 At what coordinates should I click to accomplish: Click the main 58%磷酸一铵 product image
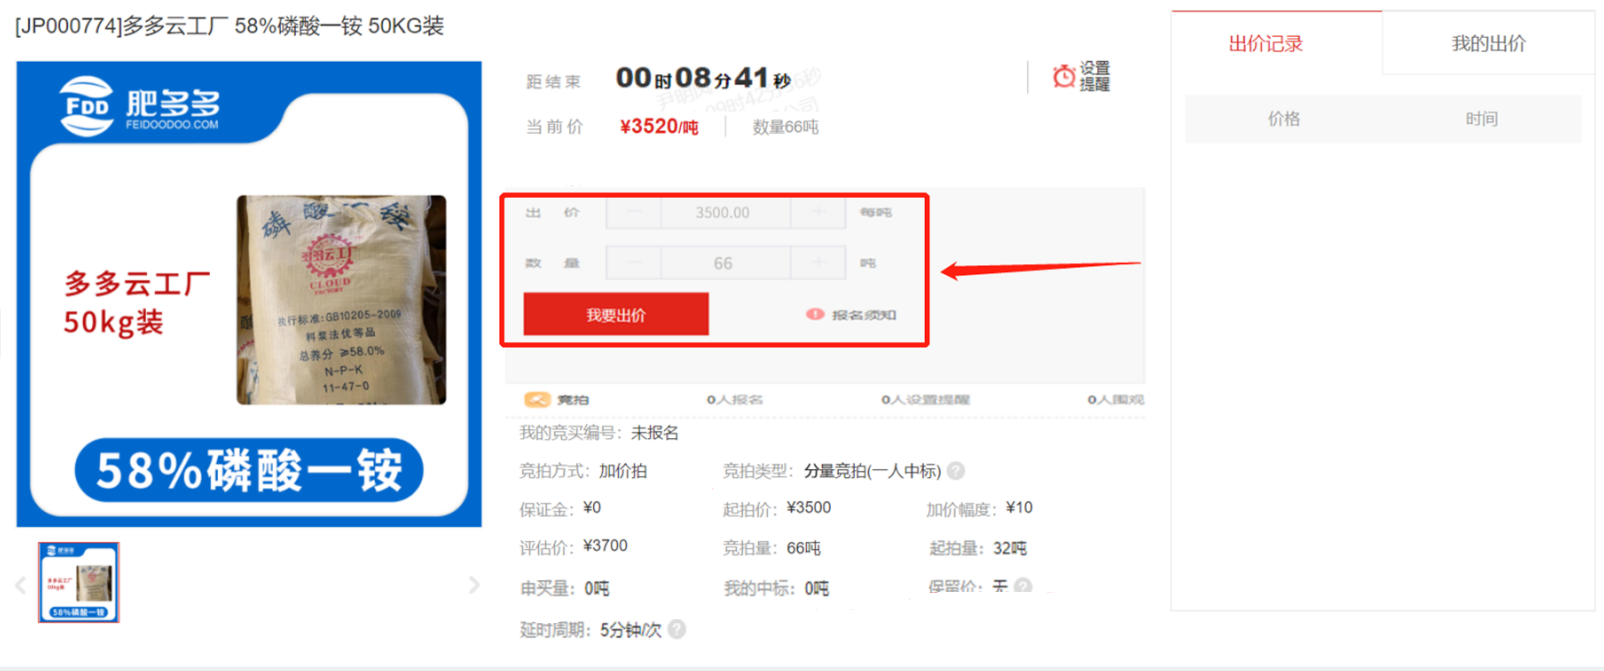(249, 294)
